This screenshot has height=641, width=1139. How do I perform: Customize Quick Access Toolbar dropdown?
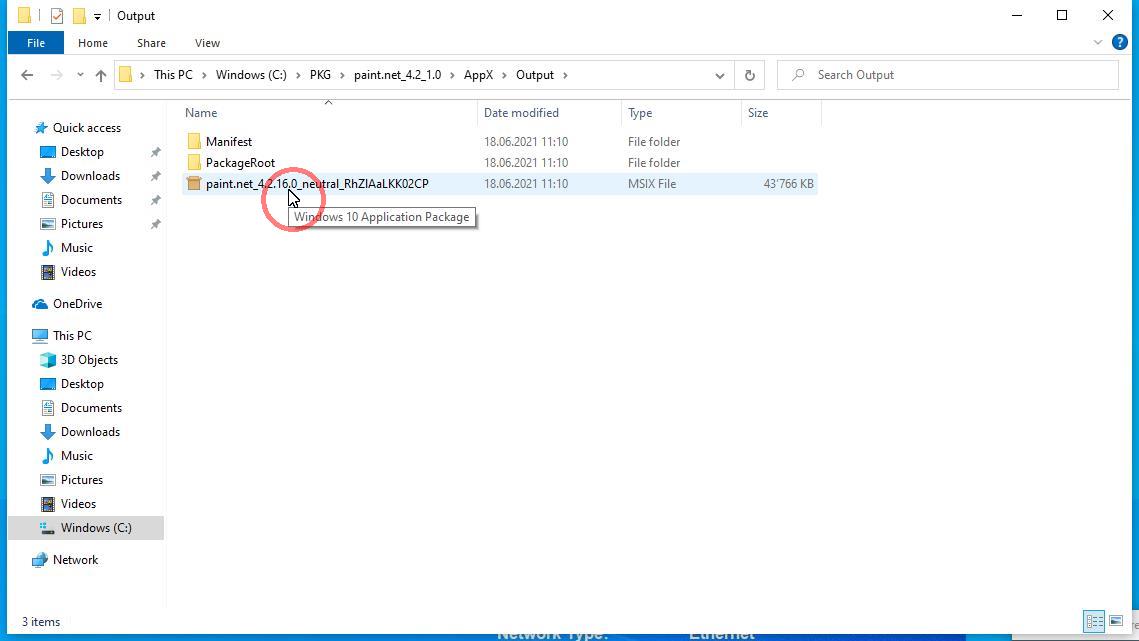tap(97, 16)
